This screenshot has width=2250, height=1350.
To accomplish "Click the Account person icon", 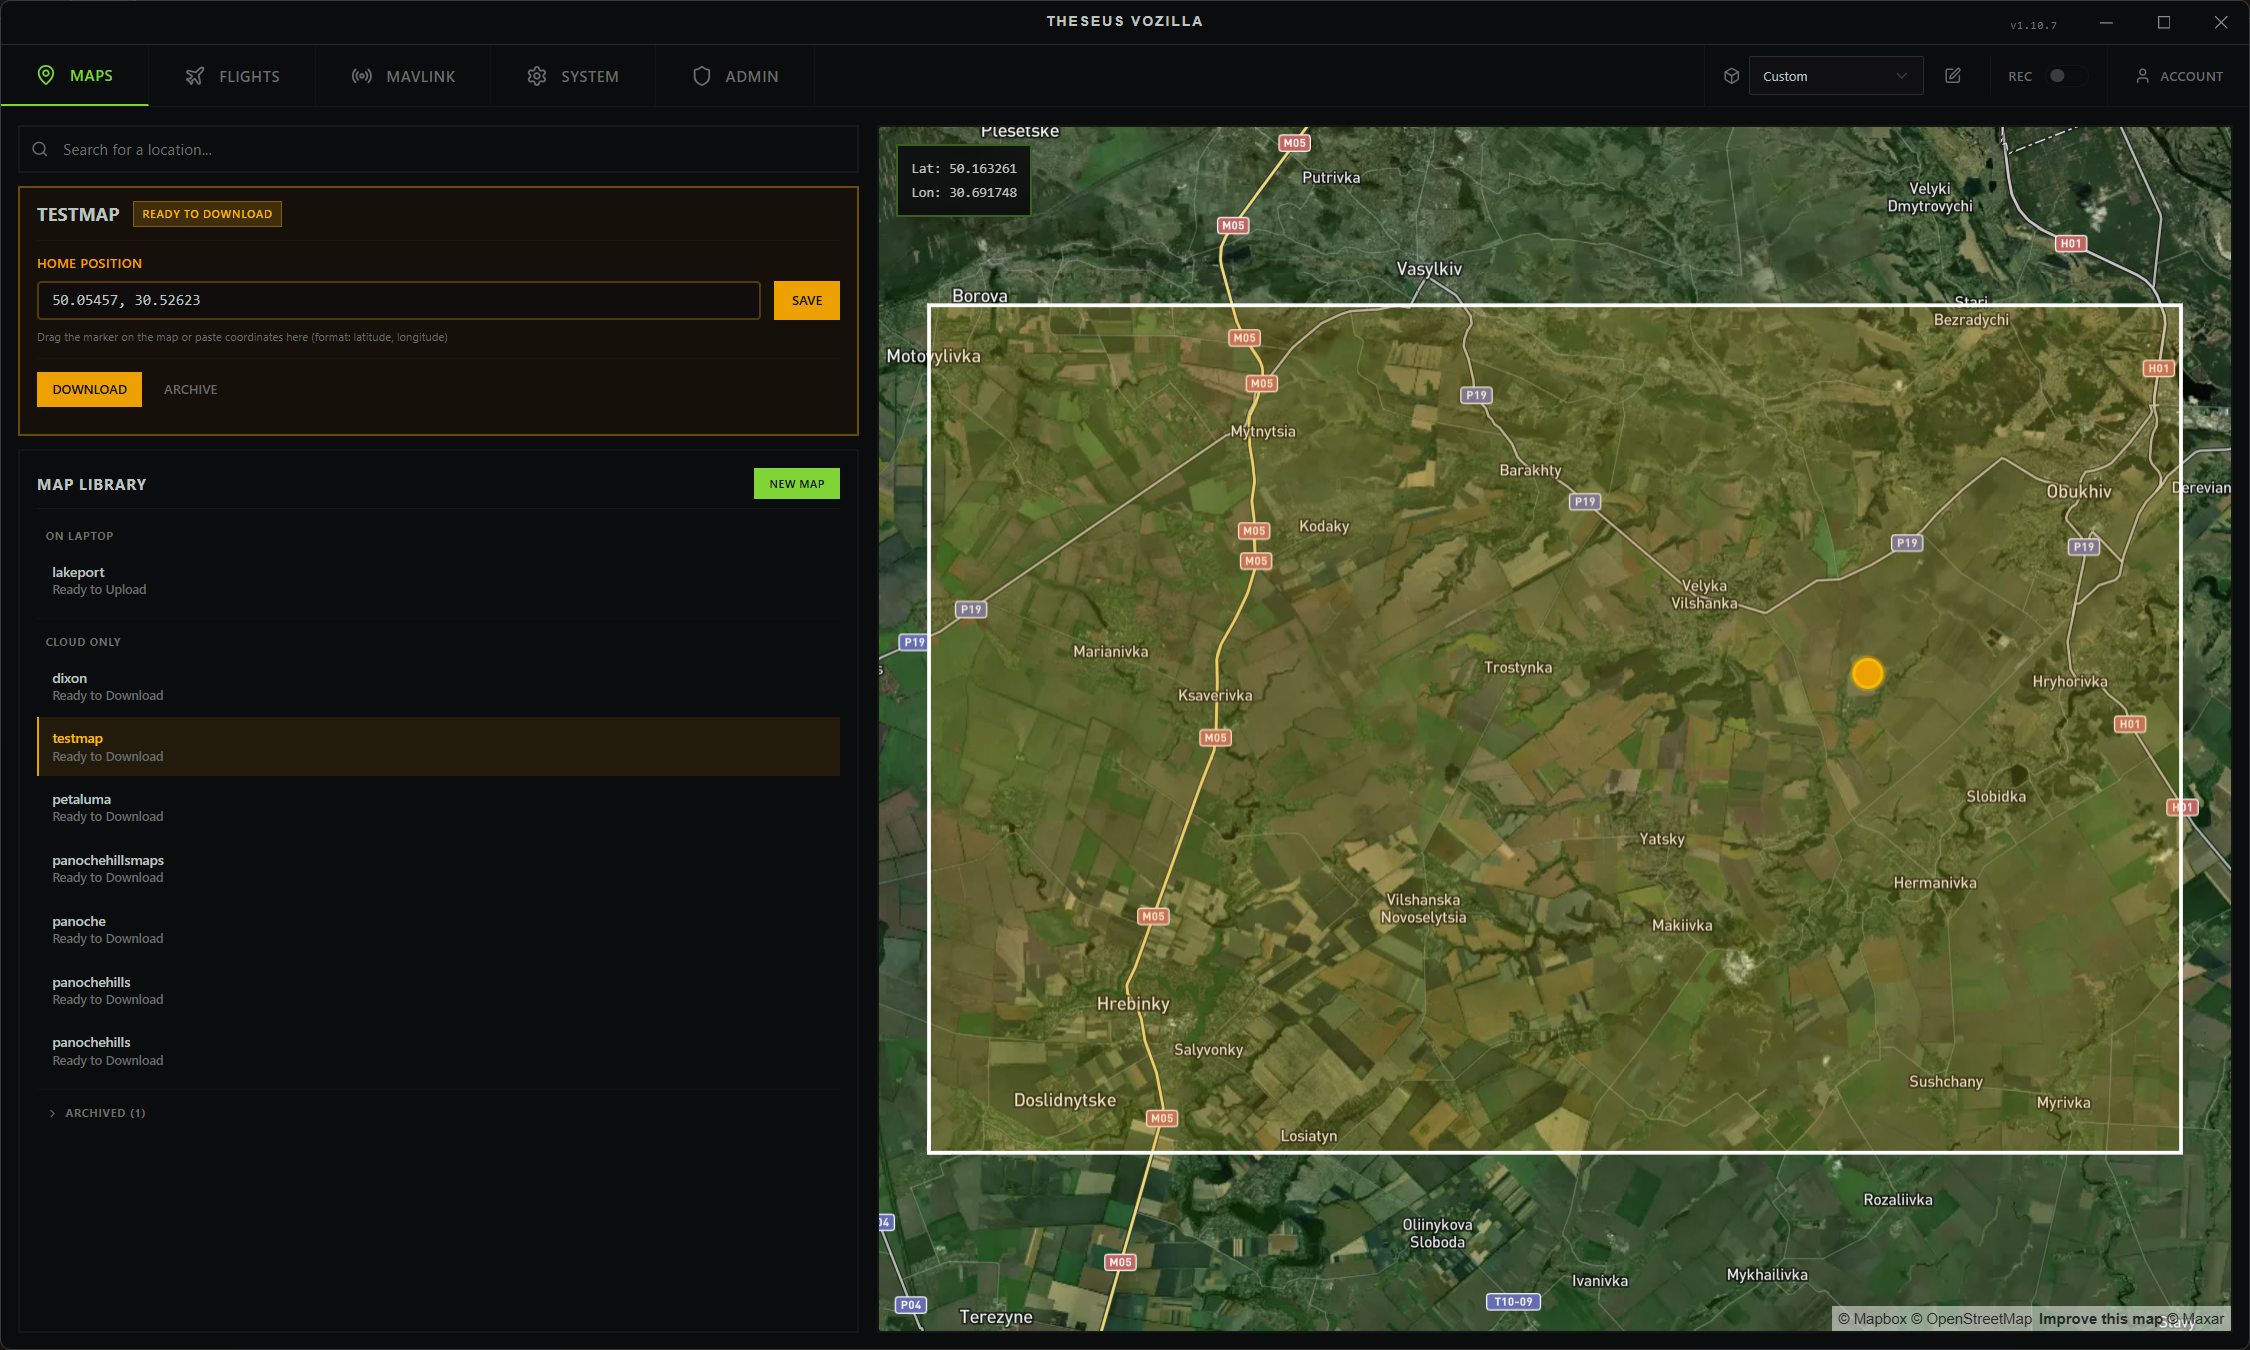I will coord(2142,76).
